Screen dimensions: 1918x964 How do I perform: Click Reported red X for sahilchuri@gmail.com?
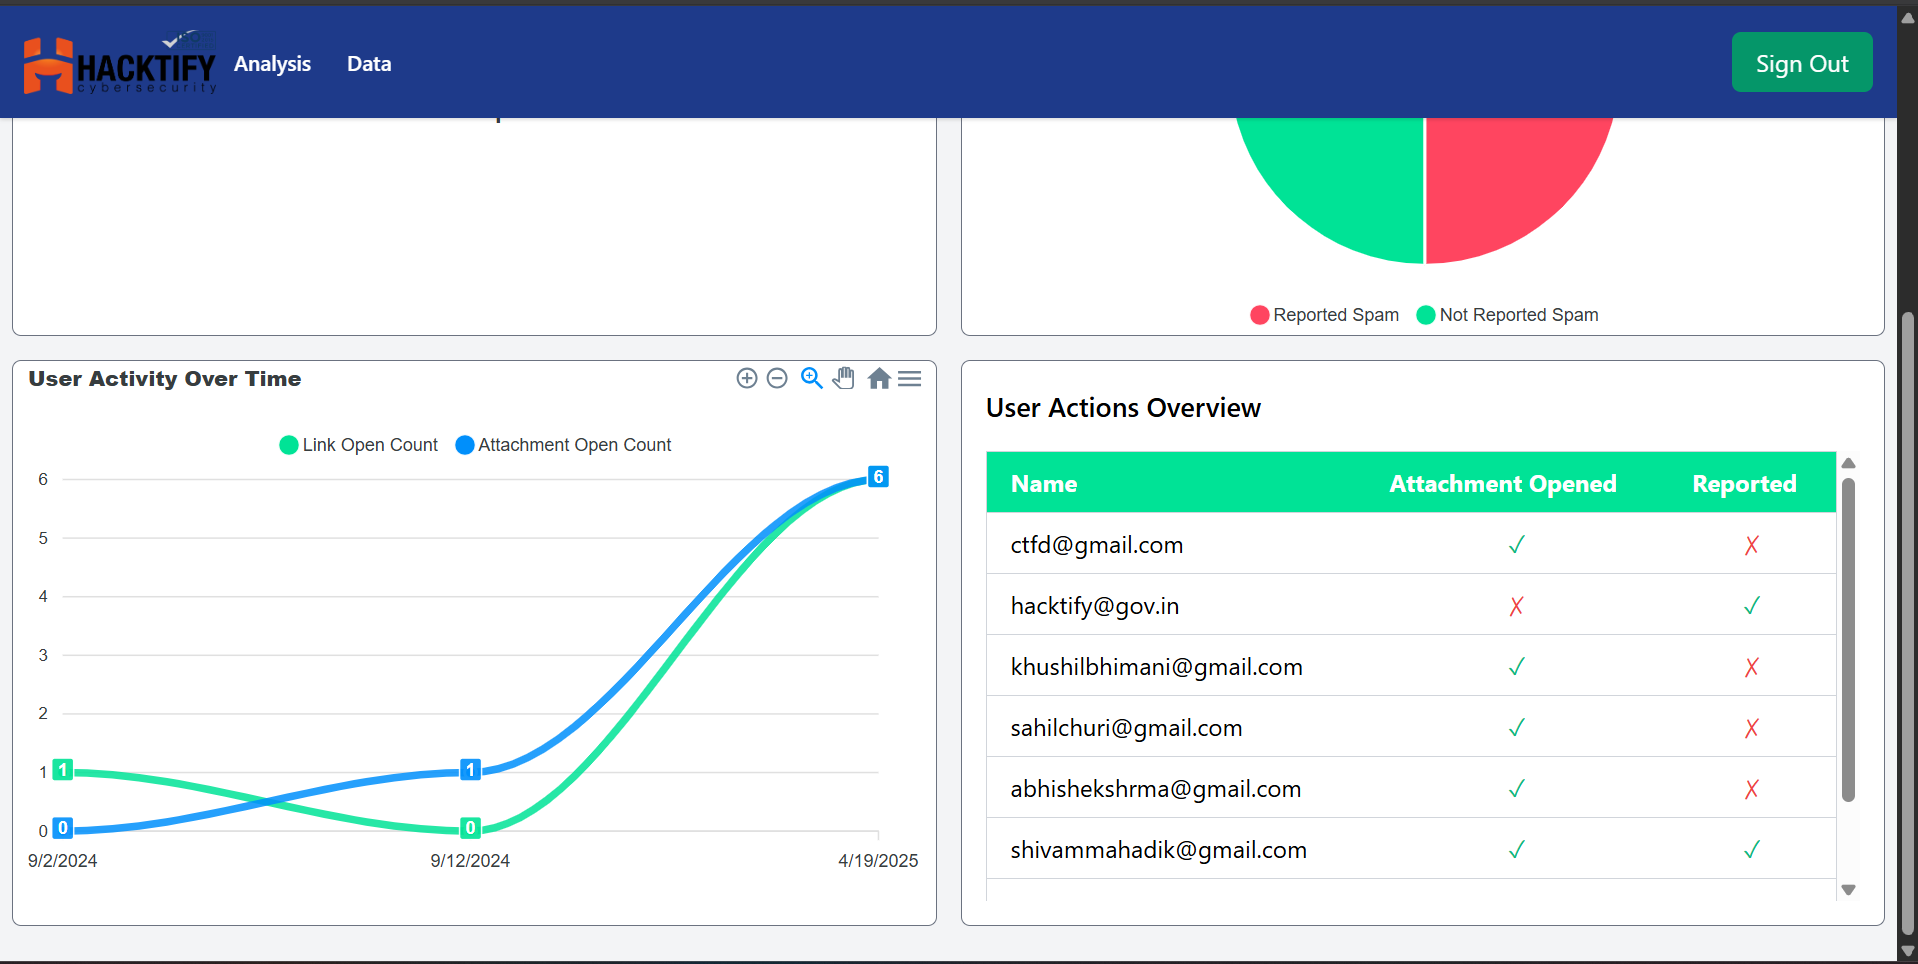(x=1752, y=728)
